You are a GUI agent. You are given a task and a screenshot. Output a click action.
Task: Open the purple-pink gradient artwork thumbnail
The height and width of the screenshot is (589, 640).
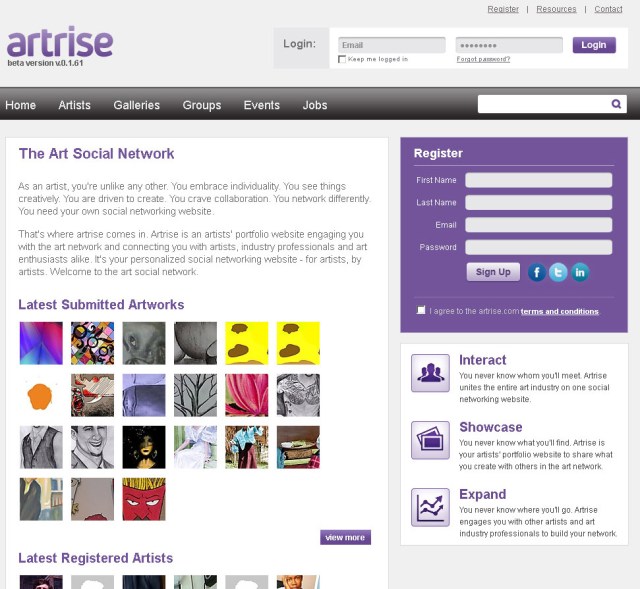(41, 343)
